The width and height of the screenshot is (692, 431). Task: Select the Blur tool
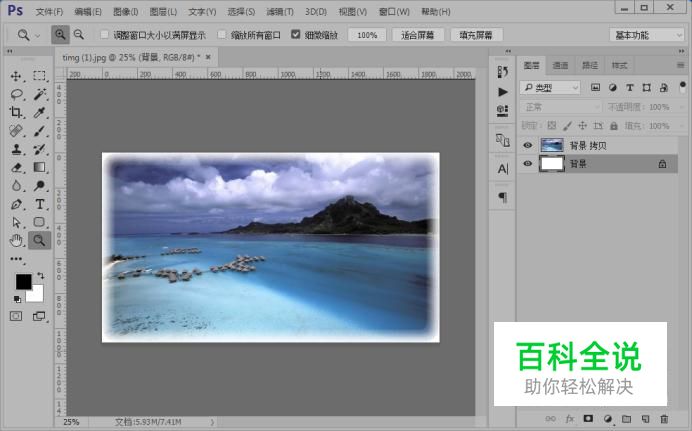pos(16,186)
